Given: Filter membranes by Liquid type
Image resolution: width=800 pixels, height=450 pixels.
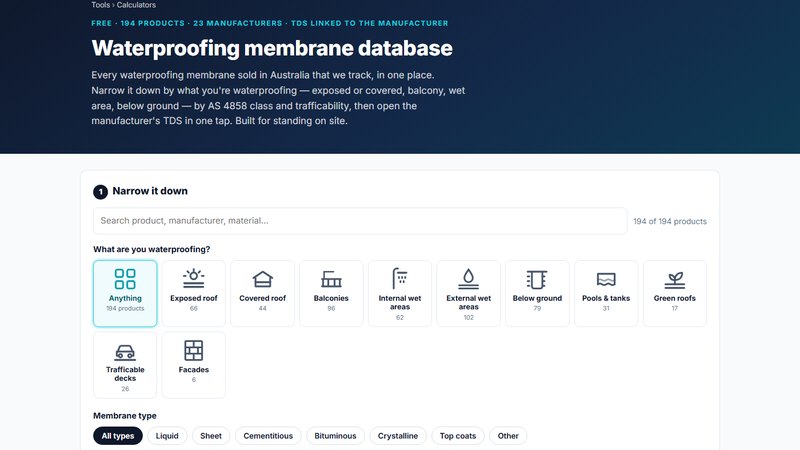Looking at the screenshot, I should point(167,436).
